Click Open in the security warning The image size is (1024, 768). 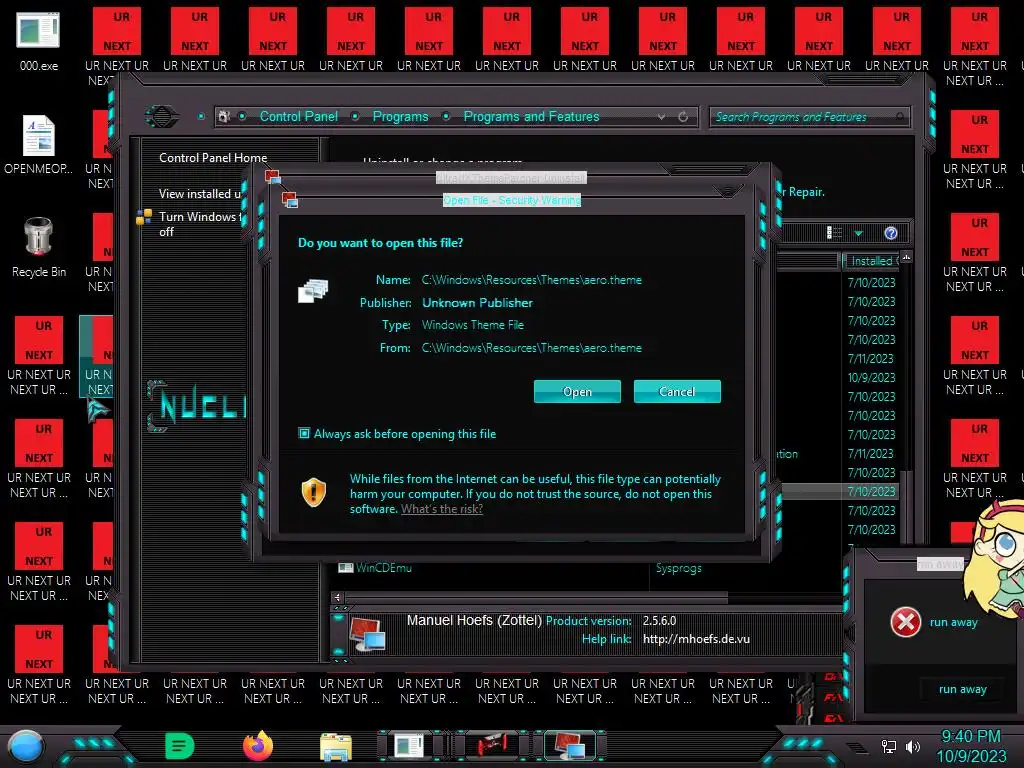click(x=577, y=391)
